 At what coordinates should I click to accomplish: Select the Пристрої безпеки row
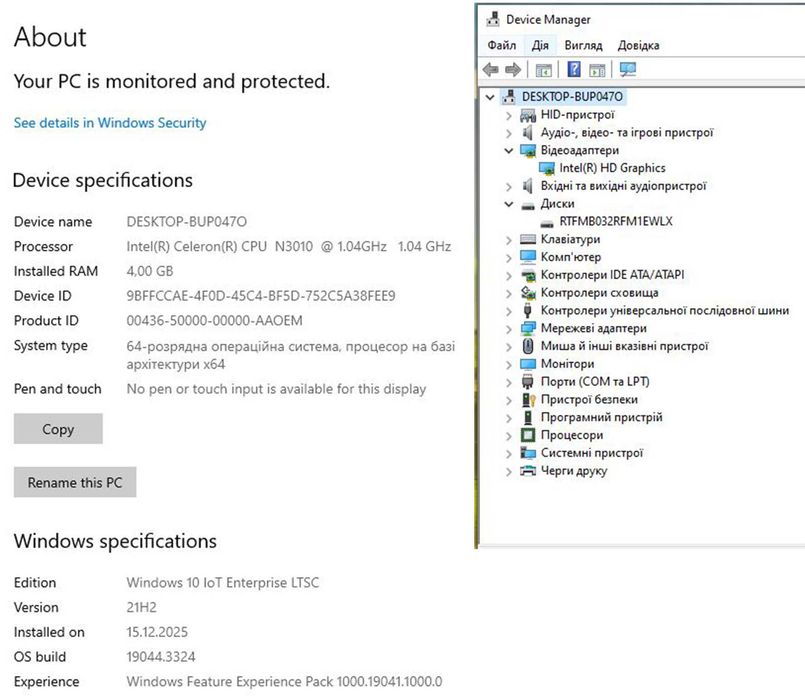pos(589,399)
